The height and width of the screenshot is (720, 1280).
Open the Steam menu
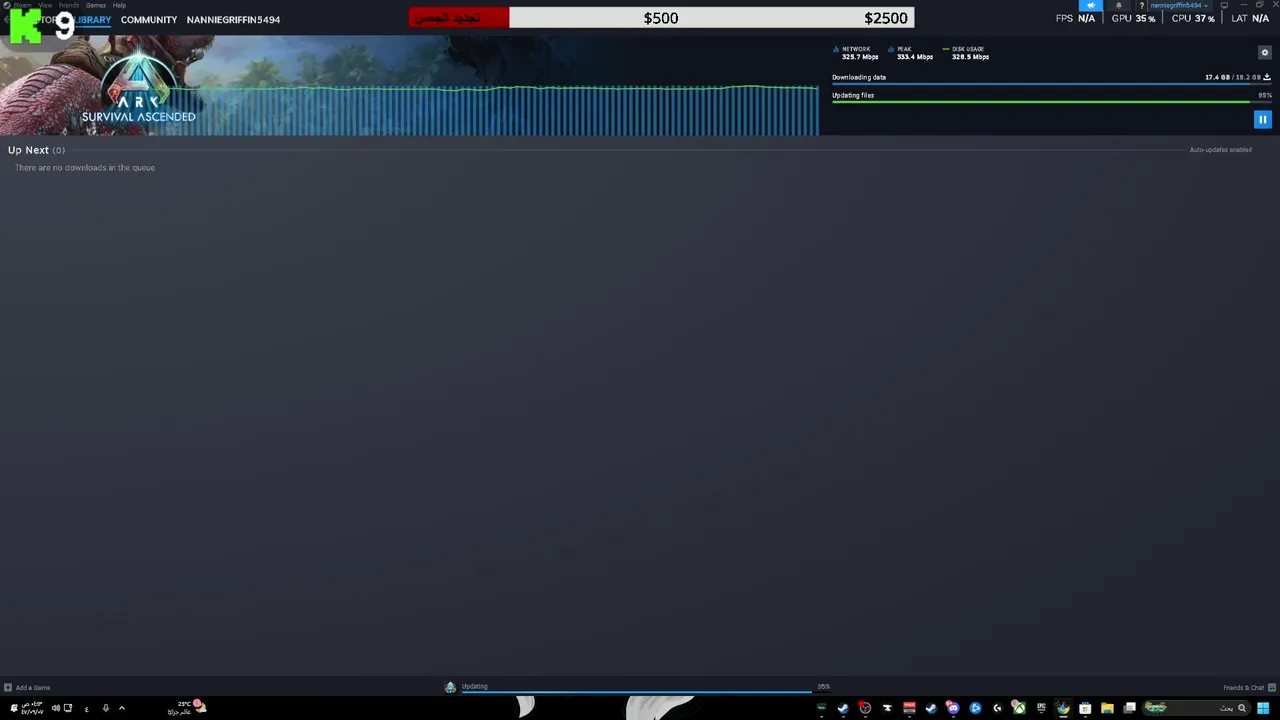click(x=22, y=5)
